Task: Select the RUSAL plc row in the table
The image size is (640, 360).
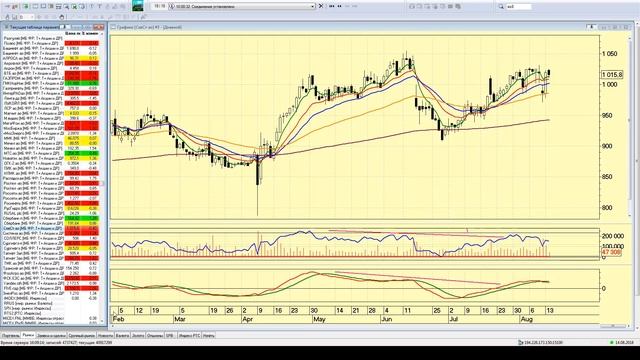Action: pyautogui.click(x=51, y=213)
